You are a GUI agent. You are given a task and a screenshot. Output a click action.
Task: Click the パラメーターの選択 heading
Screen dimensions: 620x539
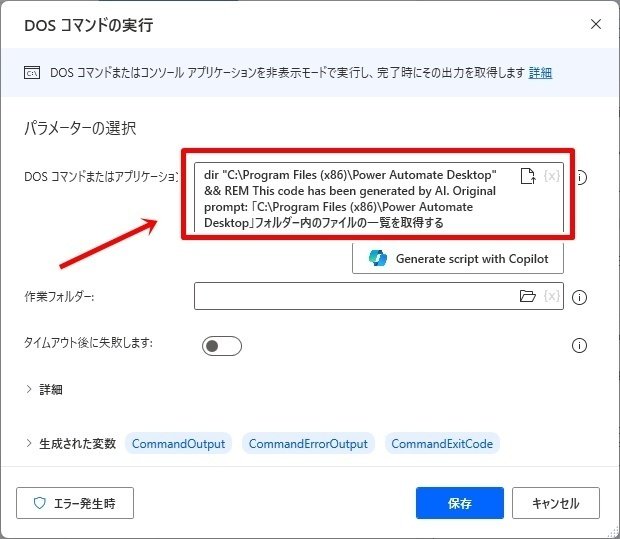coord(80,128)
